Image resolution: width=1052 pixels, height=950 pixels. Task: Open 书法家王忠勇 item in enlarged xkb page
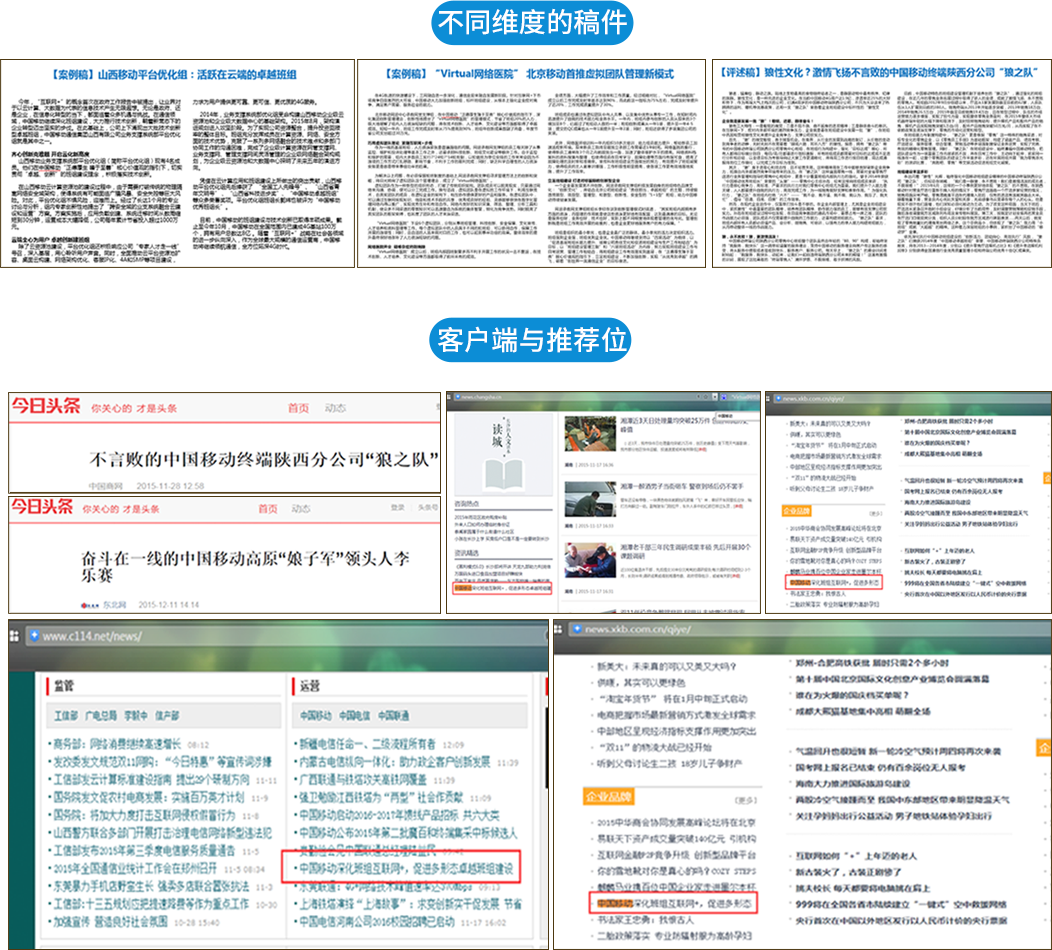[x=645, y=920]
